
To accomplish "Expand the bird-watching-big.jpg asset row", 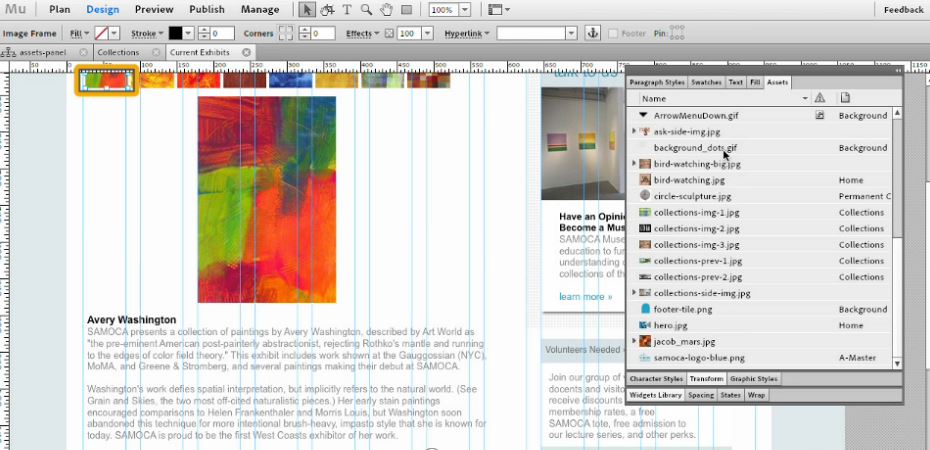I will (x=634, y=163).
